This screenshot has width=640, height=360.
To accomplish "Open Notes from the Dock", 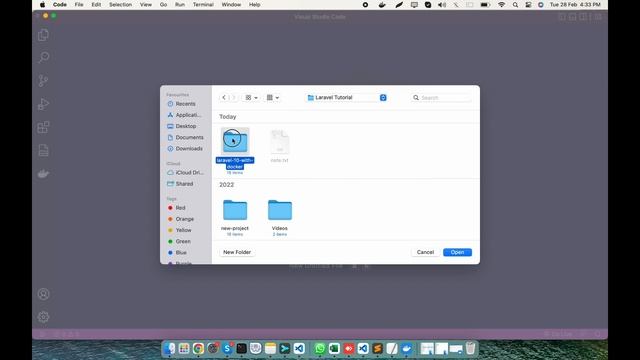I will (270, 348).
